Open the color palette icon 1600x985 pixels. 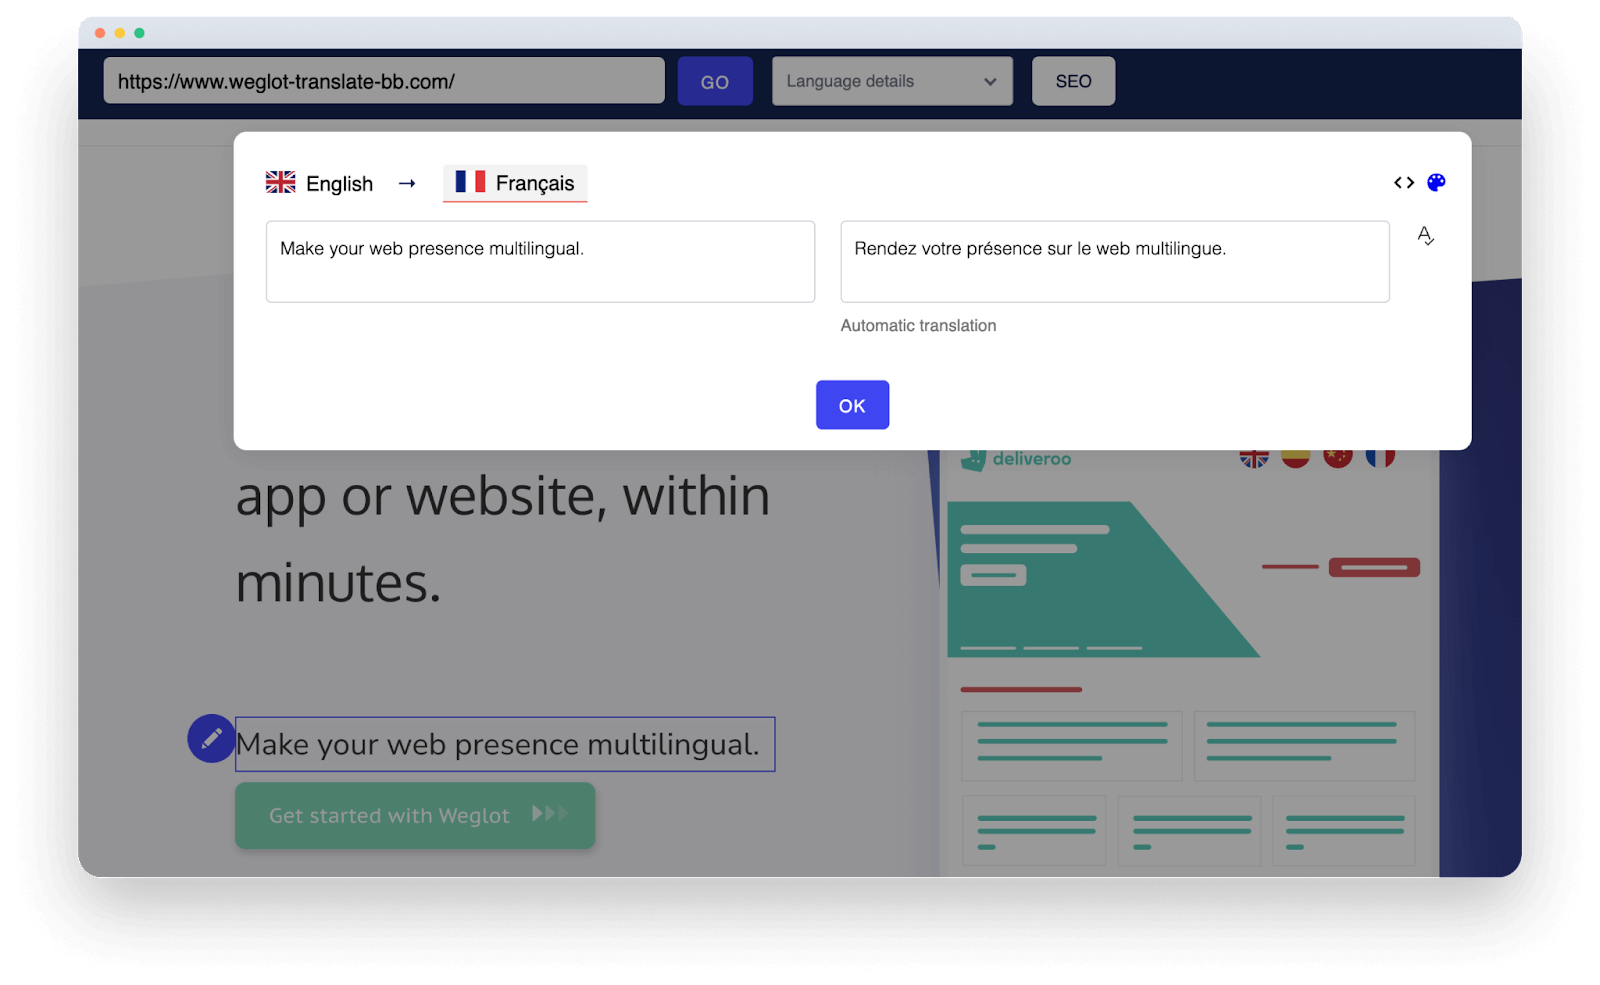[x=1437, y=182]
